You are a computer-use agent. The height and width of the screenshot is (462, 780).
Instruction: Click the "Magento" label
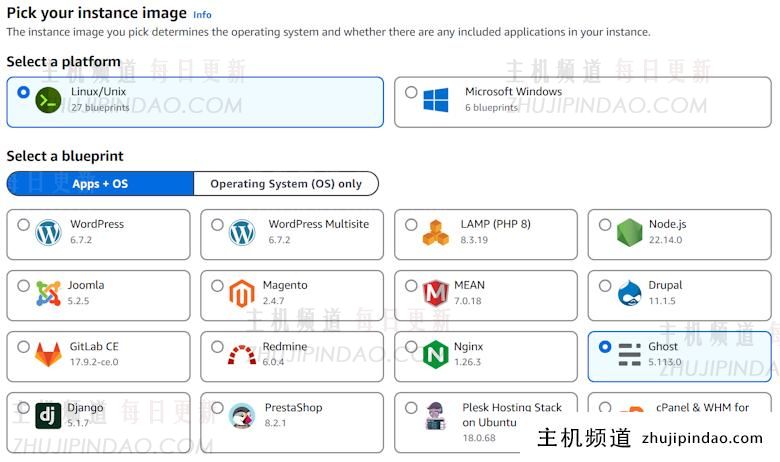(285, 285)
